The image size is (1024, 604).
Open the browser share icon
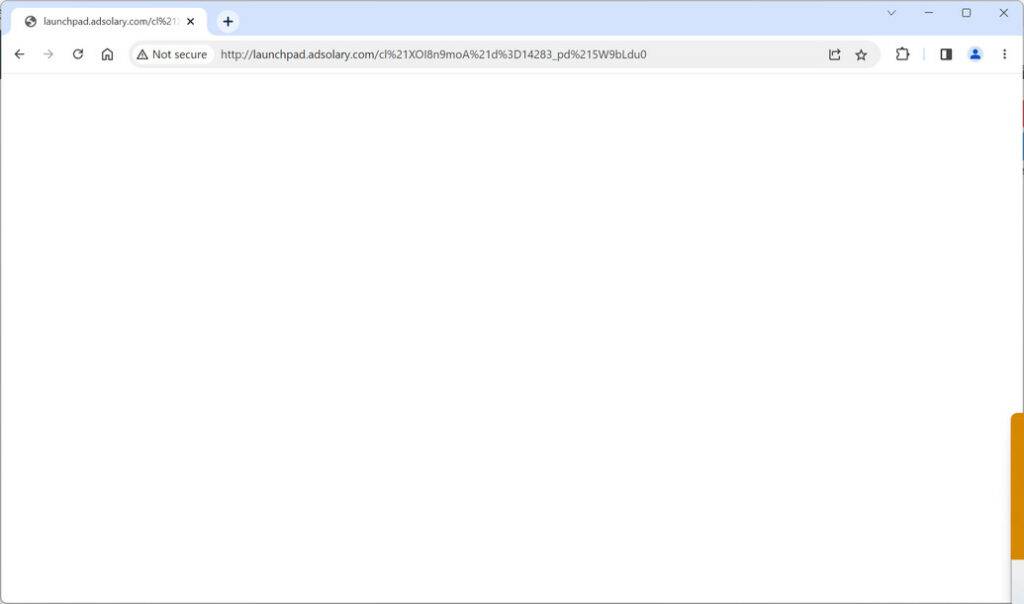835,55
